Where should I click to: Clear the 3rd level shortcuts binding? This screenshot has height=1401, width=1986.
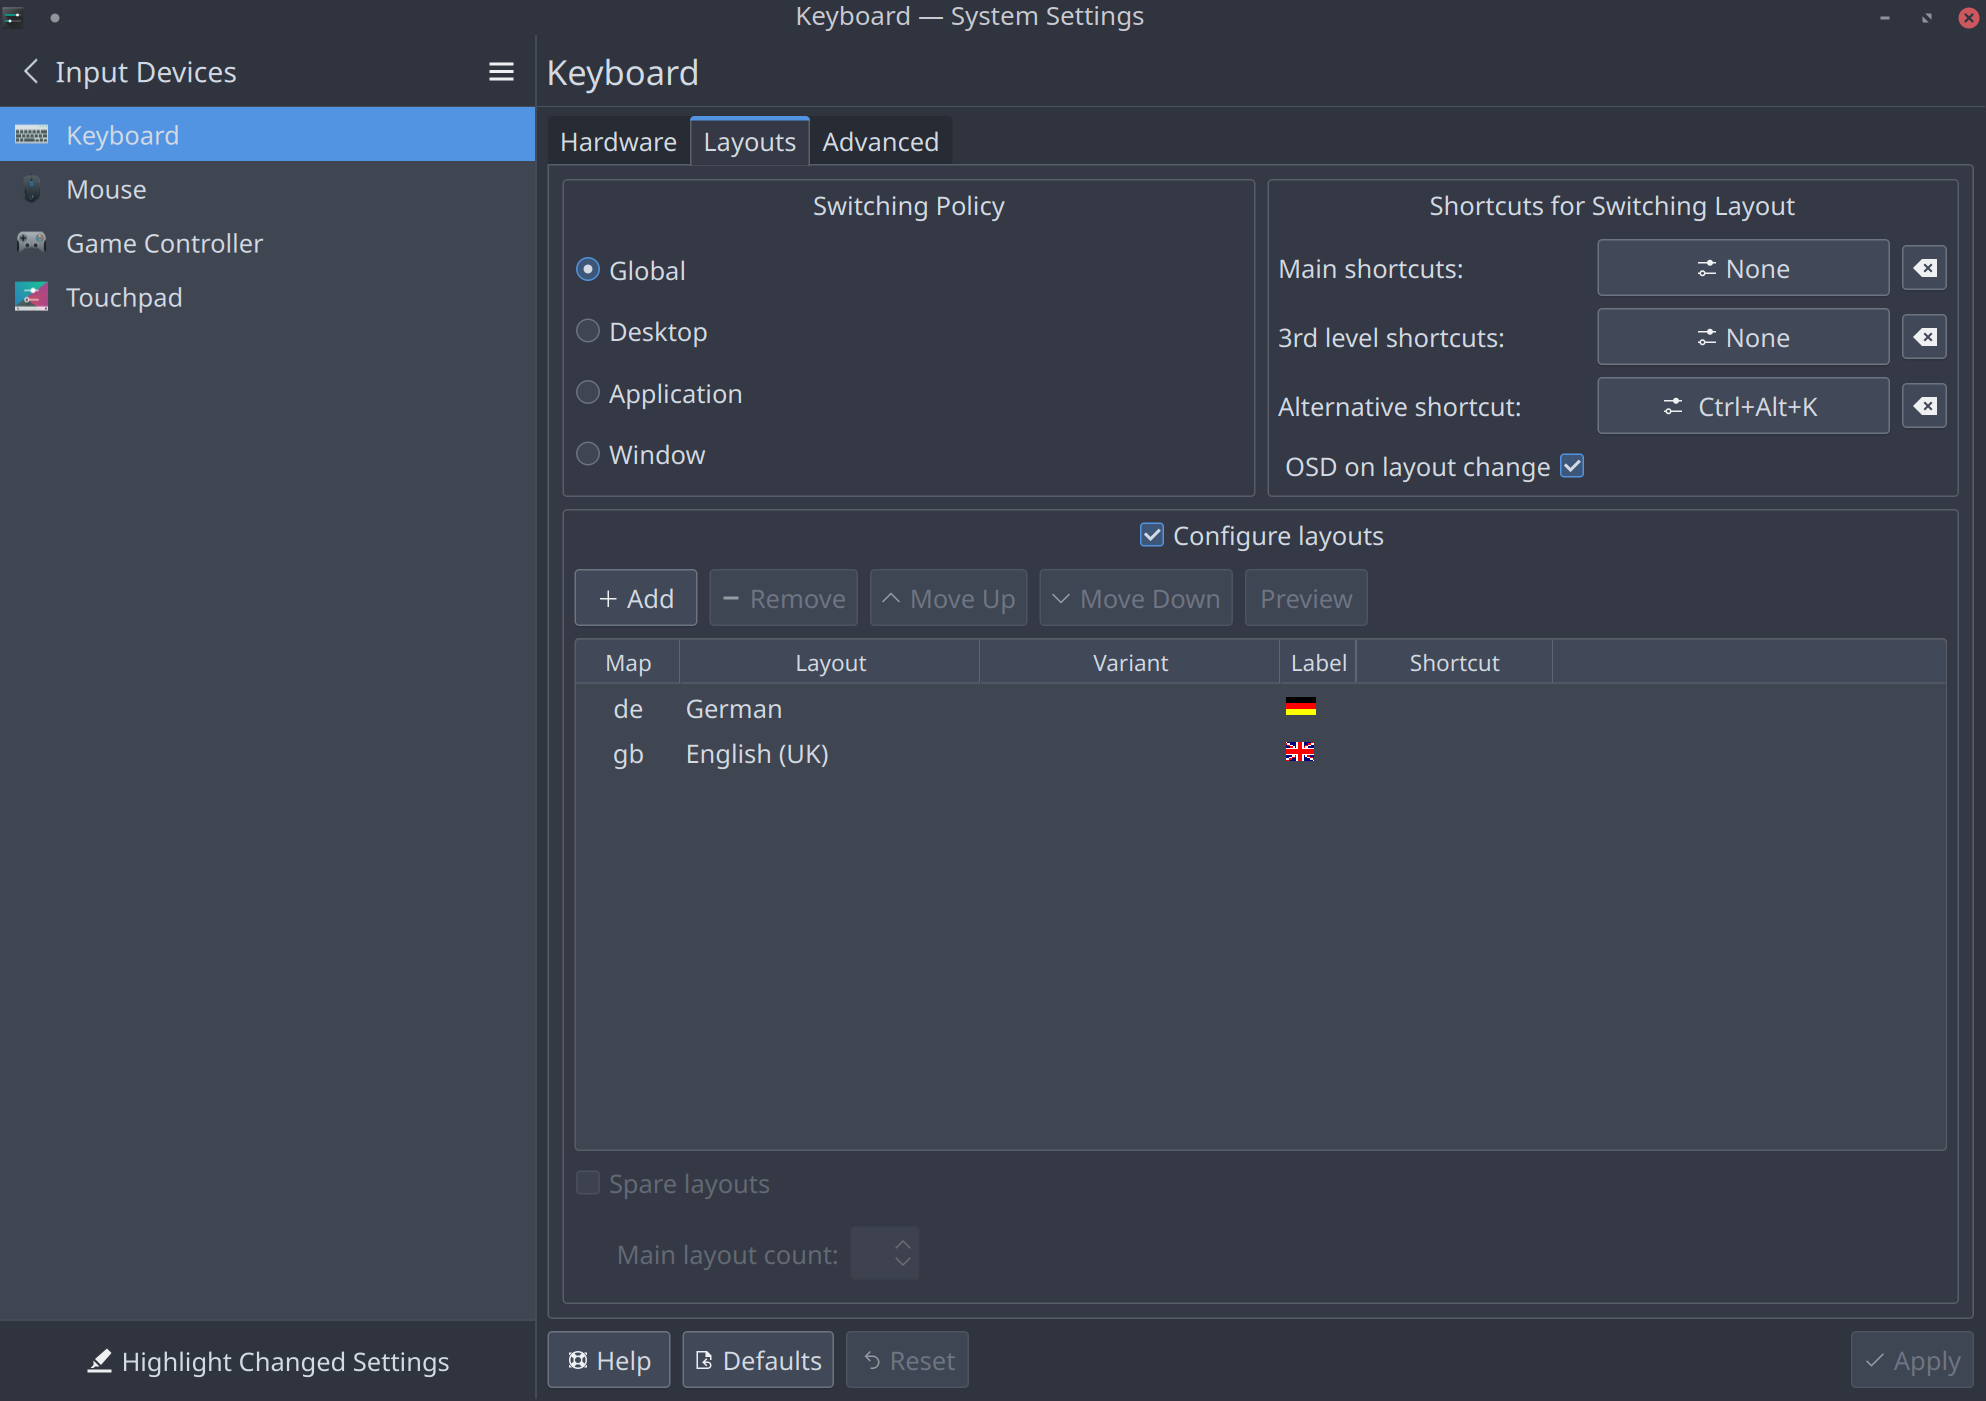pos(1924,337)
